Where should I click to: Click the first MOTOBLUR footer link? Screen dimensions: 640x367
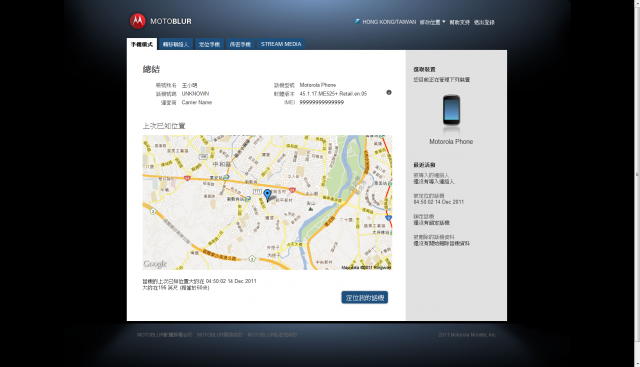(164, 335)
